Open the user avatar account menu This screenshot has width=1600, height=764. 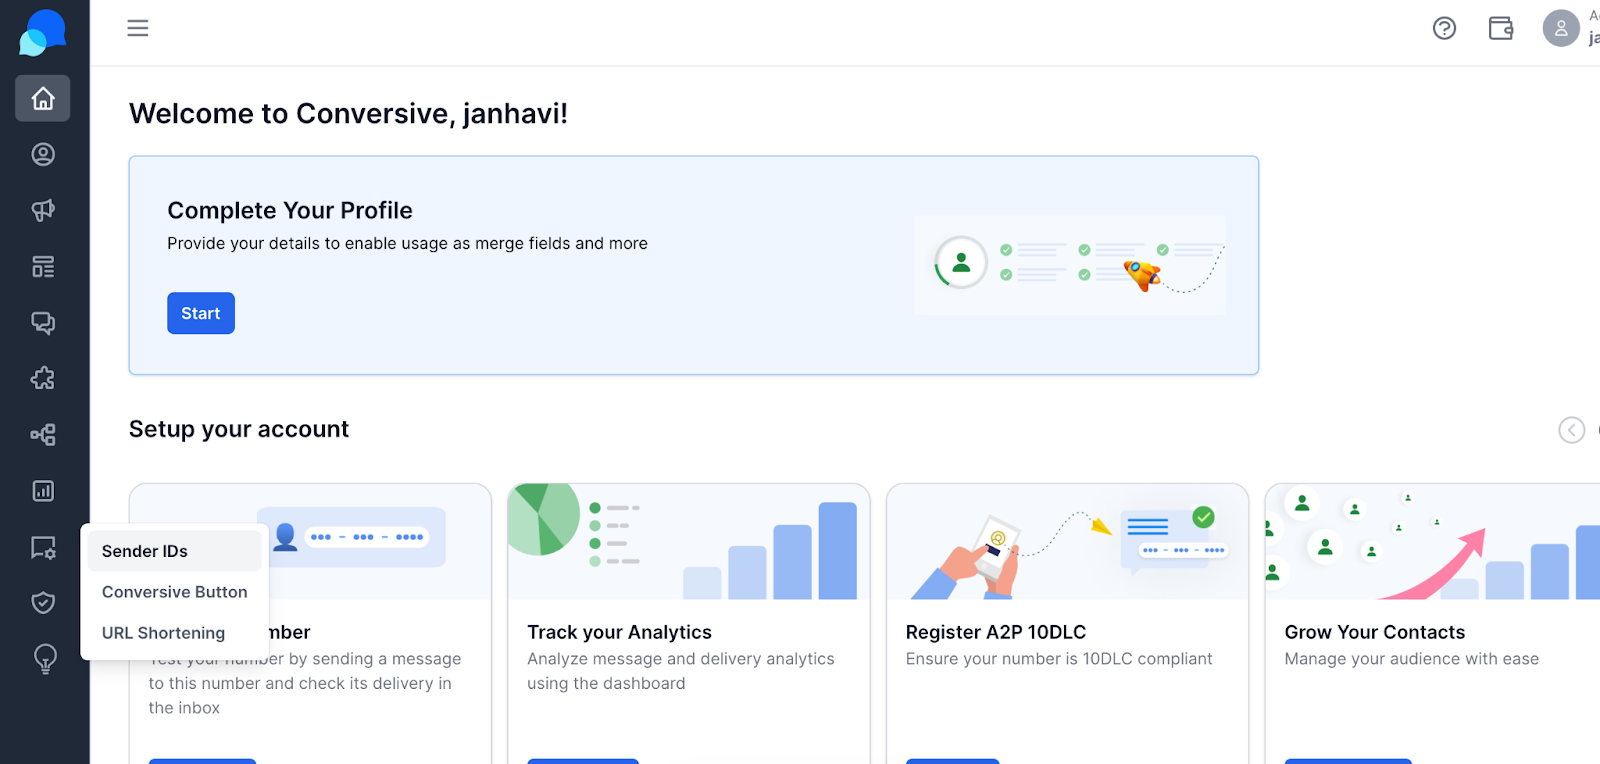(x=1561, y=28)
